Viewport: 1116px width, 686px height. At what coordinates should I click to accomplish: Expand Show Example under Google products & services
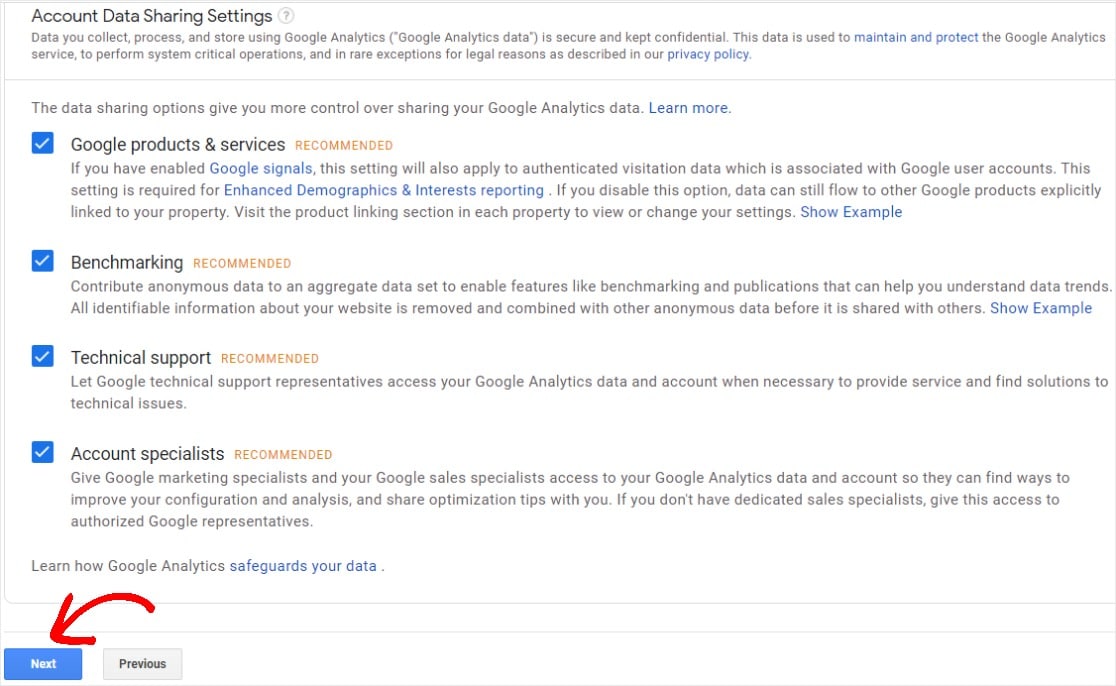851,212
